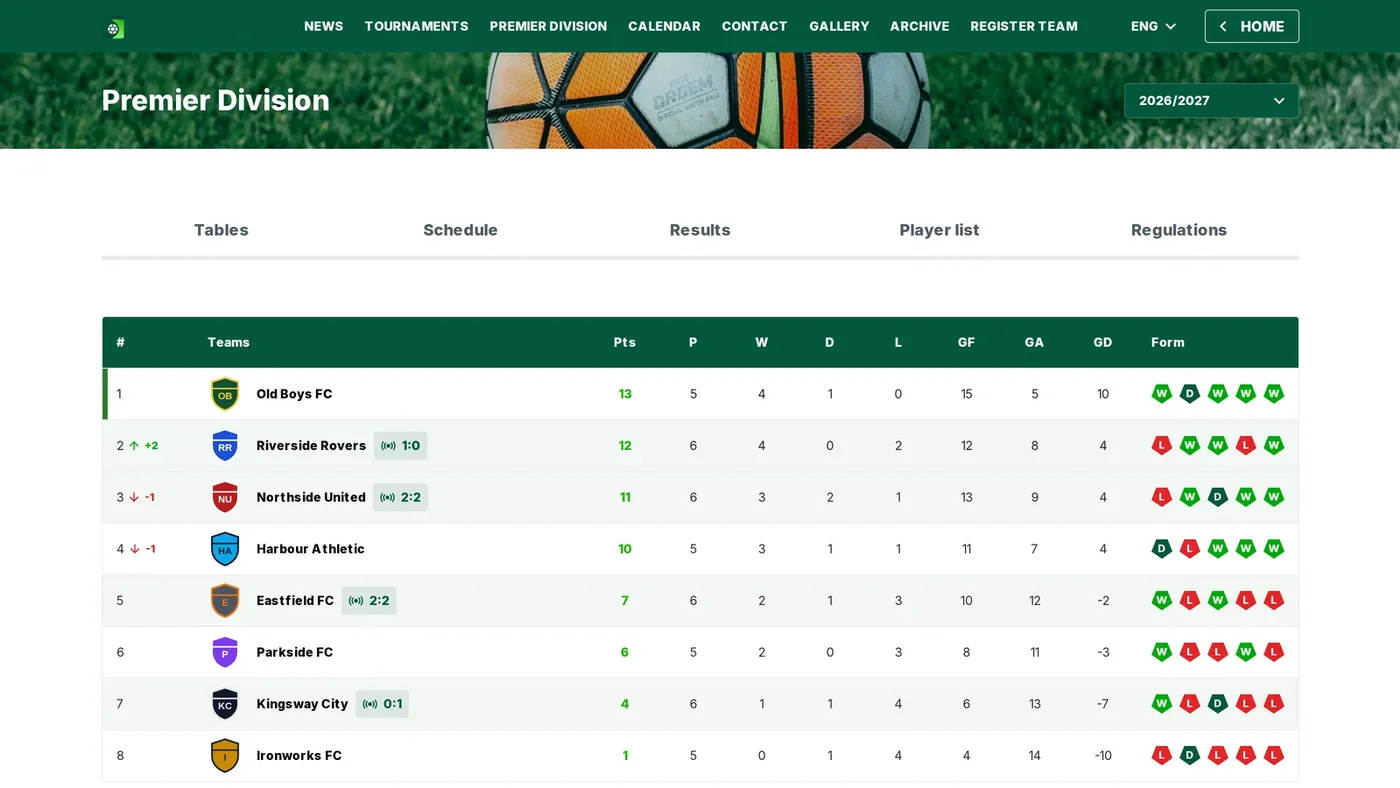Screen dimensions: 1400x788
Task: Open the Regulations tab
Action: pos(1179,230)
